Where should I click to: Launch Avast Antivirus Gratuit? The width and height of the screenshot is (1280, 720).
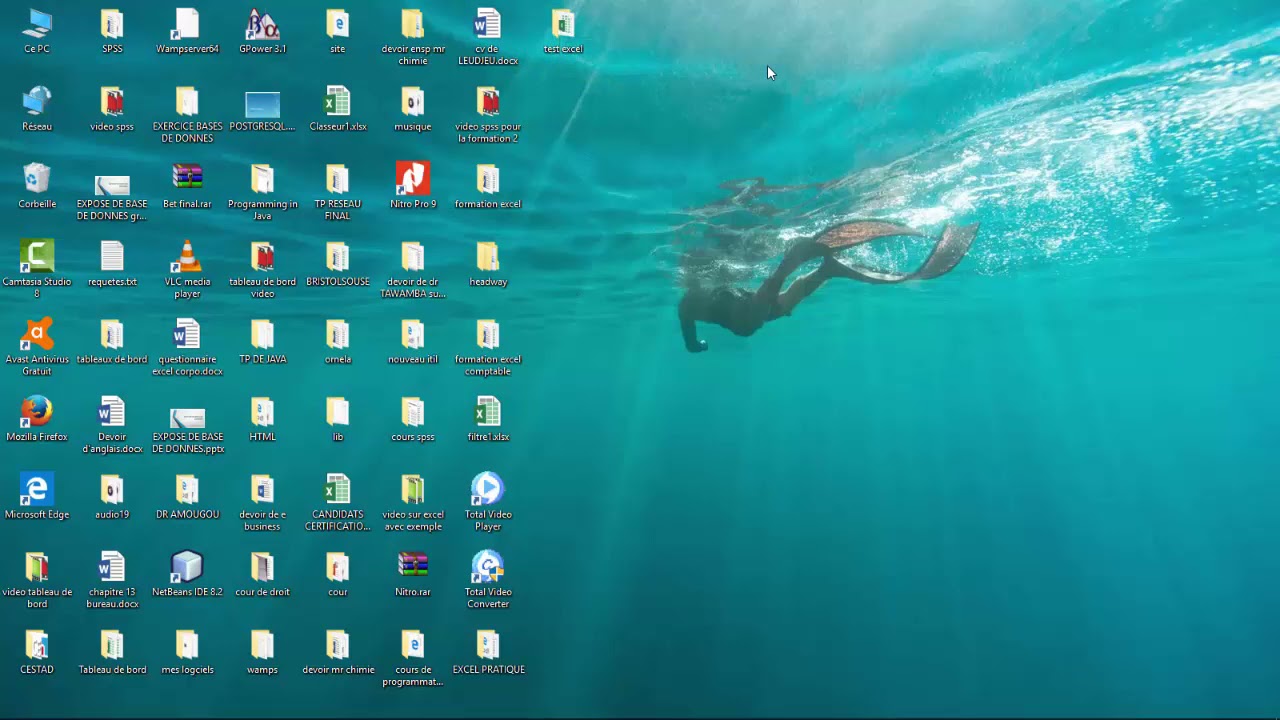[x=37, y=347]
